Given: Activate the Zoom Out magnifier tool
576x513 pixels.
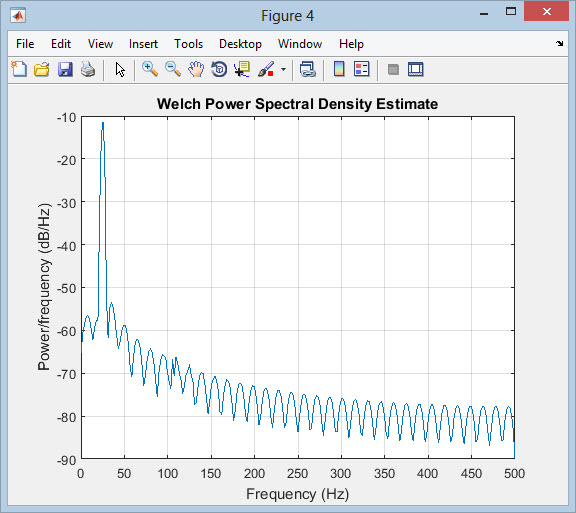Looking at the screenshot, I should (173, 69).
